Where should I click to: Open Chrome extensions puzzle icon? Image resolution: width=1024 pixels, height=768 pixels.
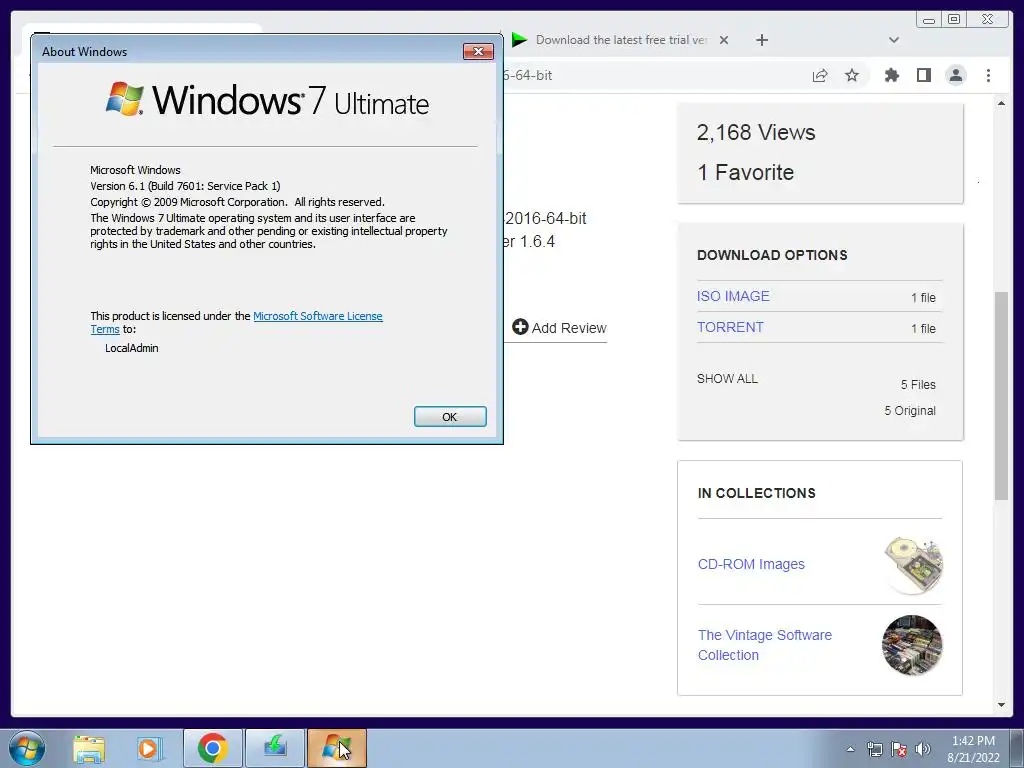click(x=891, y=75)
